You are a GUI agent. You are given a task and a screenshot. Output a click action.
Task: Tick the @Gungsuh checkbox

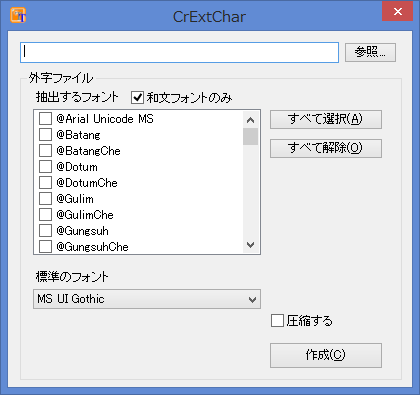click(x=46, y=230)
